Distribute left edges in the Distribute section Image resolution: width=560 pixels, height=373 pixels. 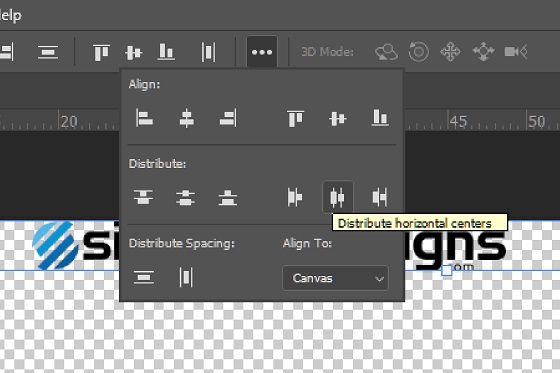click(x=295, y=197)
